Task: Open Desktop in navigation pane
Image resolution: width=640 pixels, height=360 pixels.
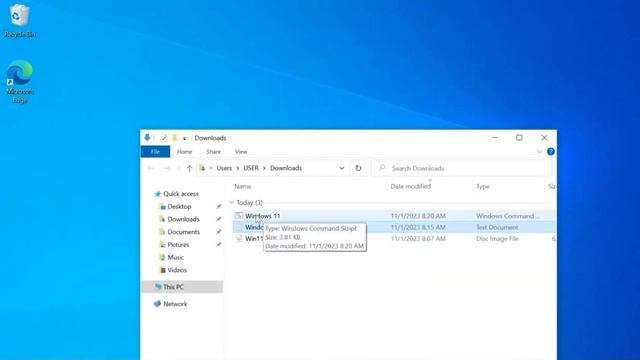Action: click(179, 207)
